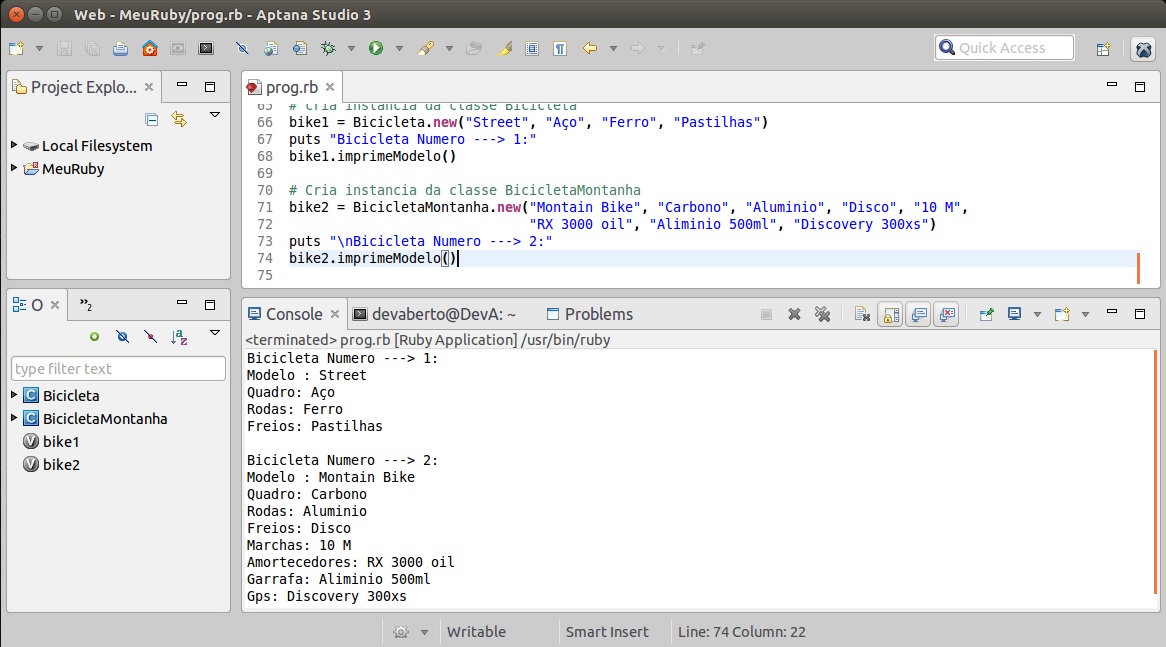Select the bike1 variable in Outline
Image resolution: width=1166 pixels, height=647 pixels.
pyautogui.click(x=61, y=441)
